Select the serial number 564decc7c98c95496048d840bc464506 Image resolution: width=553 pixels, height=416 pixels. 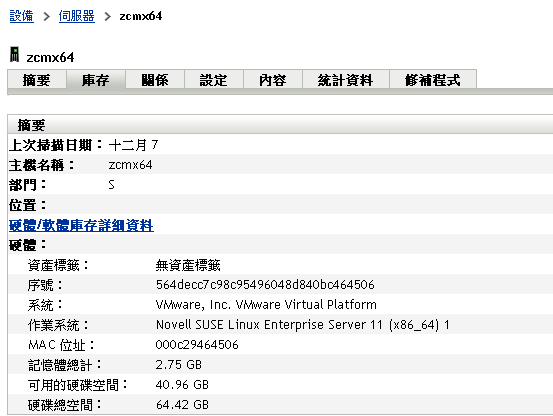point(265,285)
